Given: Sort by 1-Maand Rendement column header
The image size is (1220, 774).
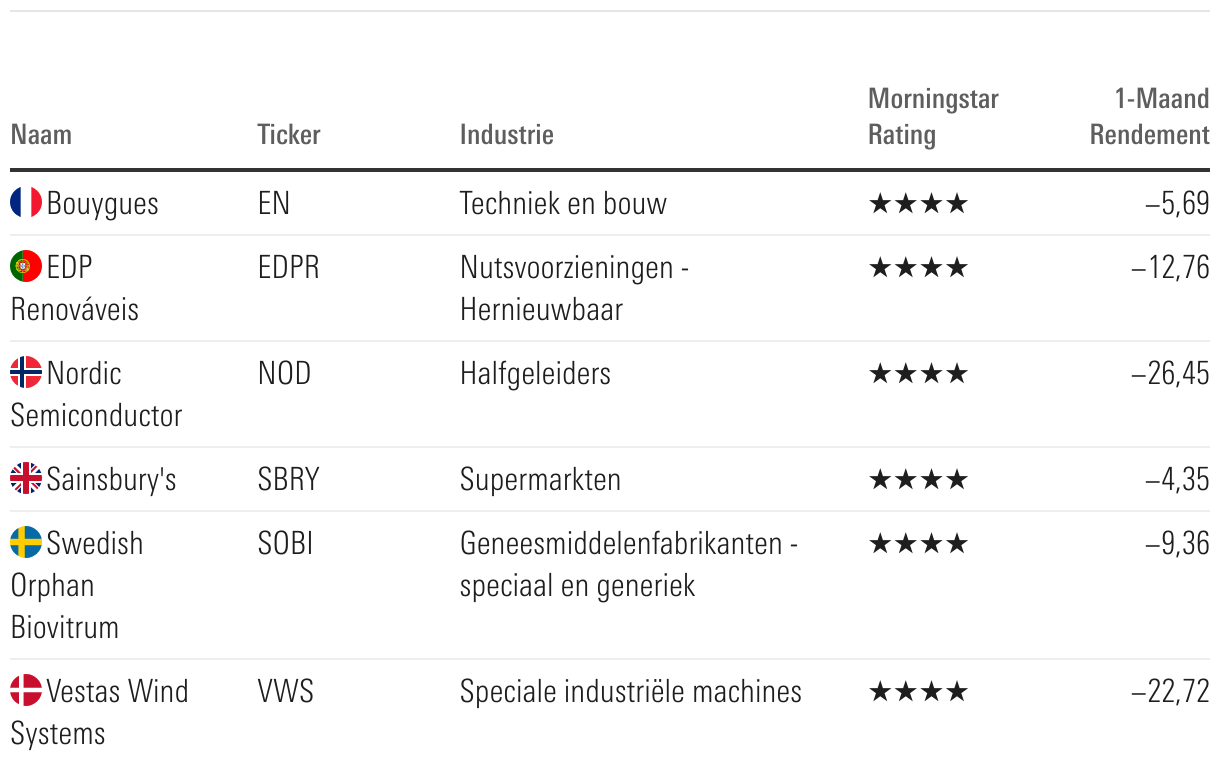Looking at the screenshot, I should pyautogui.click(x=1149, y=116).
